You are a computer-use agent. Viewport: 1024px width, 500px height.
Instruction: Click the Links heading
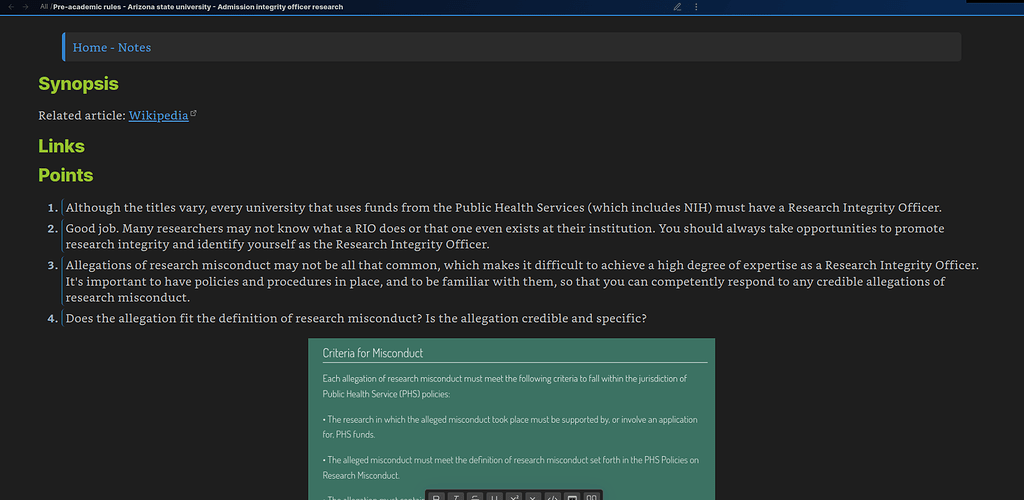click(61, 146)
